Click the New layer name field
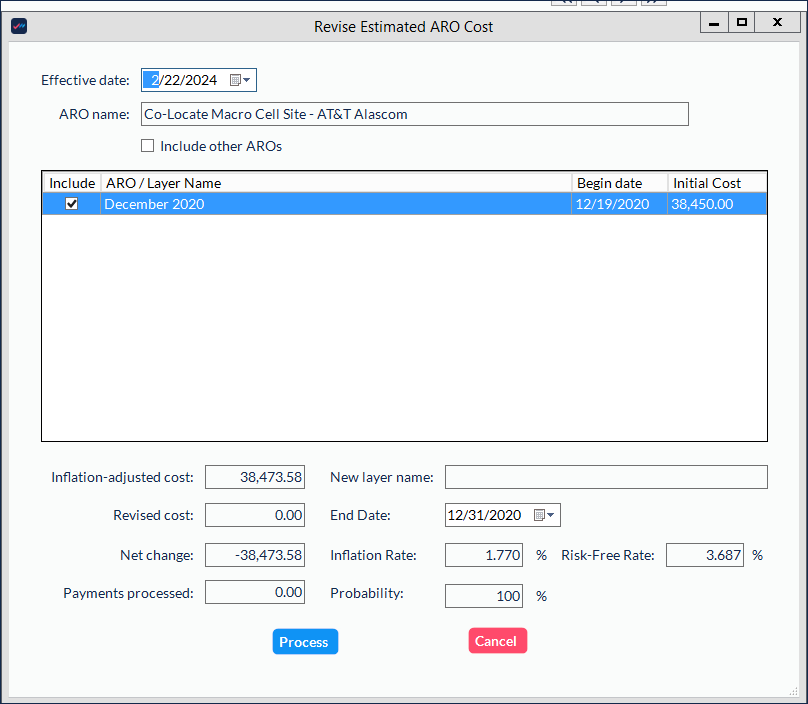Screen dimensions: 808x704 point(606,477)
